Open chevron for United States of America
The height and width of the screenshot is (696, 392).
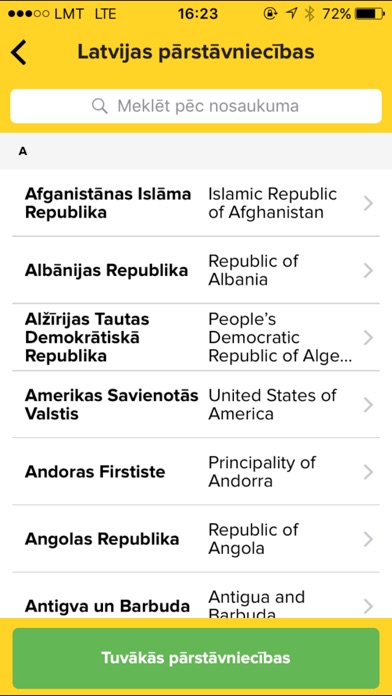click(x=368, y=405)
